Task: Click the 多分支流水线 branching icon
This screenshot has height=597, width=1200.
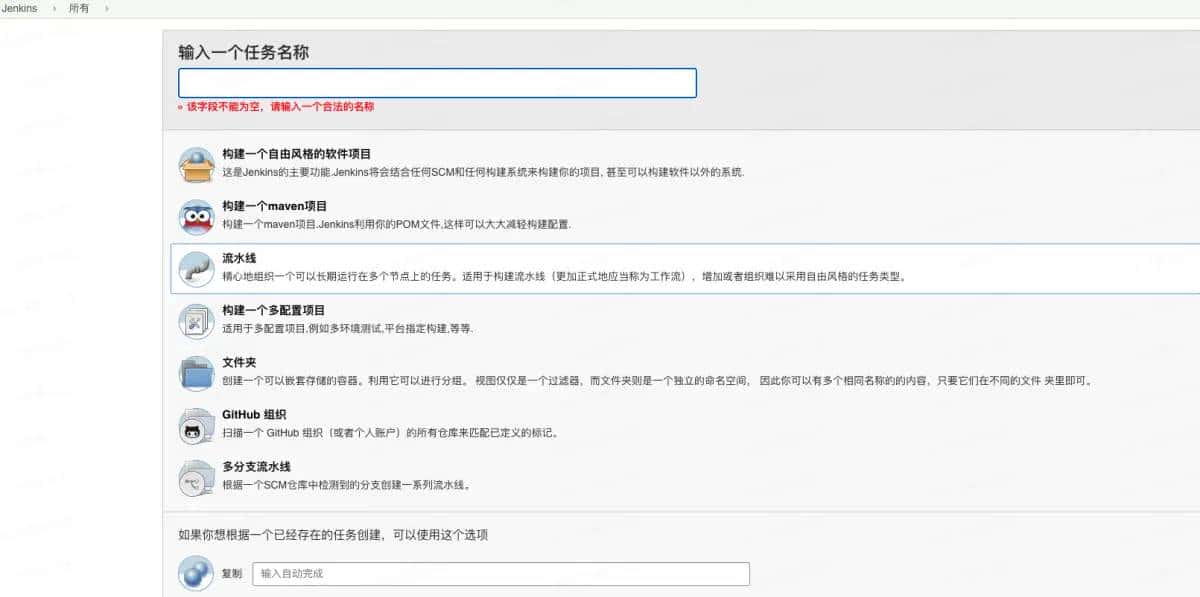Action: (x=196, y=478)
